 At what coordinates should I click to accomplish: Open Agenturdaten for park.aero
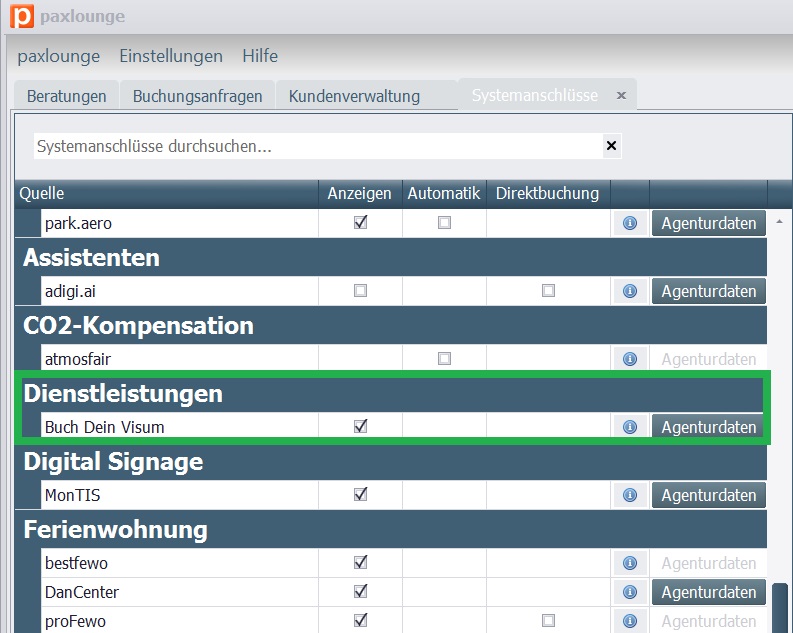coord(709,223)
